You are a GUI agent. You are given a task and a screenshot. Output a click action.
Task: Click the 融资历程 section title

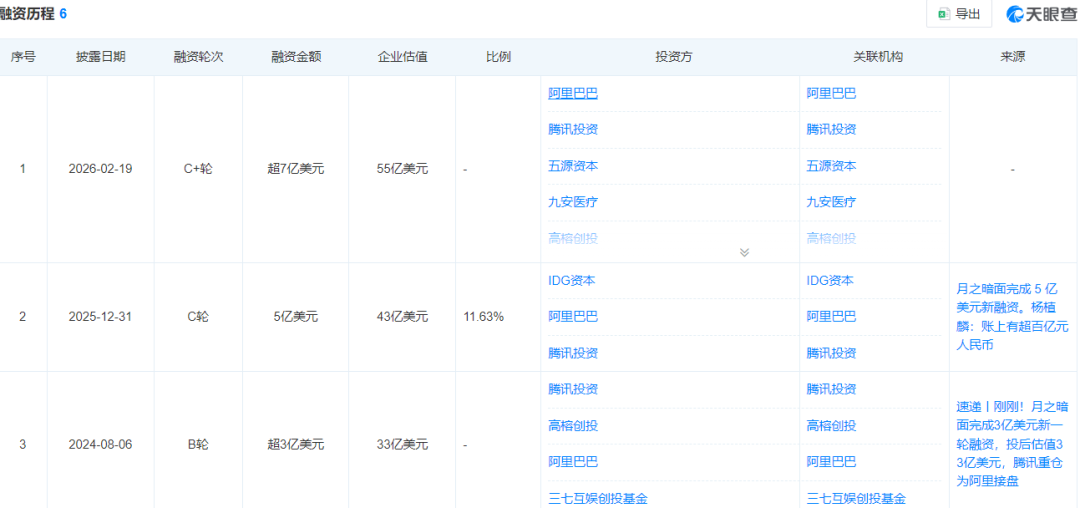click(x=28, y=13)
